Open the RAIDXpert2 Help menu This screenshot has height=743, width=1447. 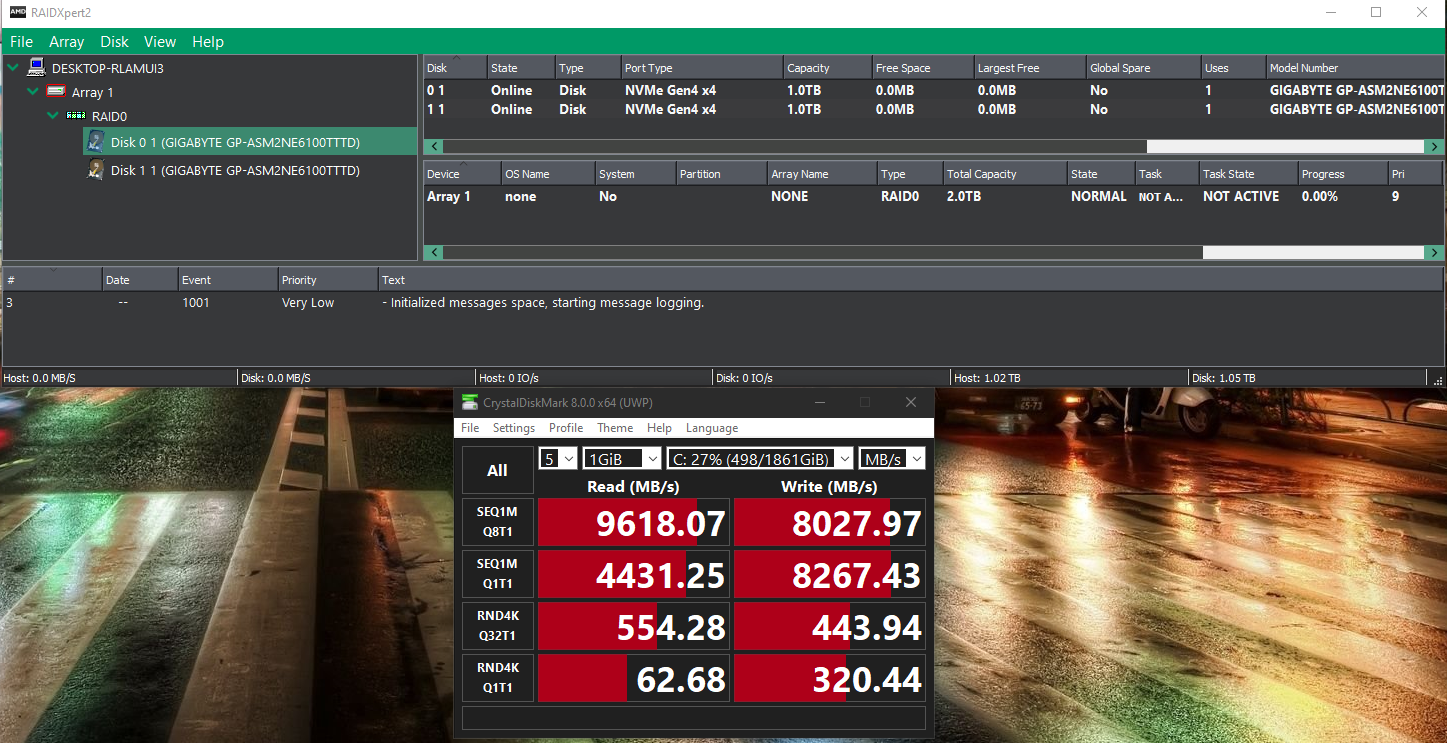pos(208,42)
